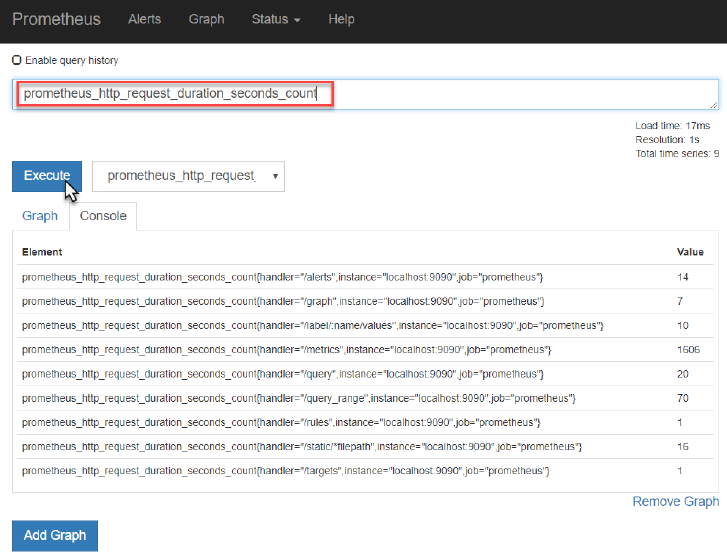Select the /rules handler result row
The width and height of the screenshot is (727, 554).
click(365, 422)
